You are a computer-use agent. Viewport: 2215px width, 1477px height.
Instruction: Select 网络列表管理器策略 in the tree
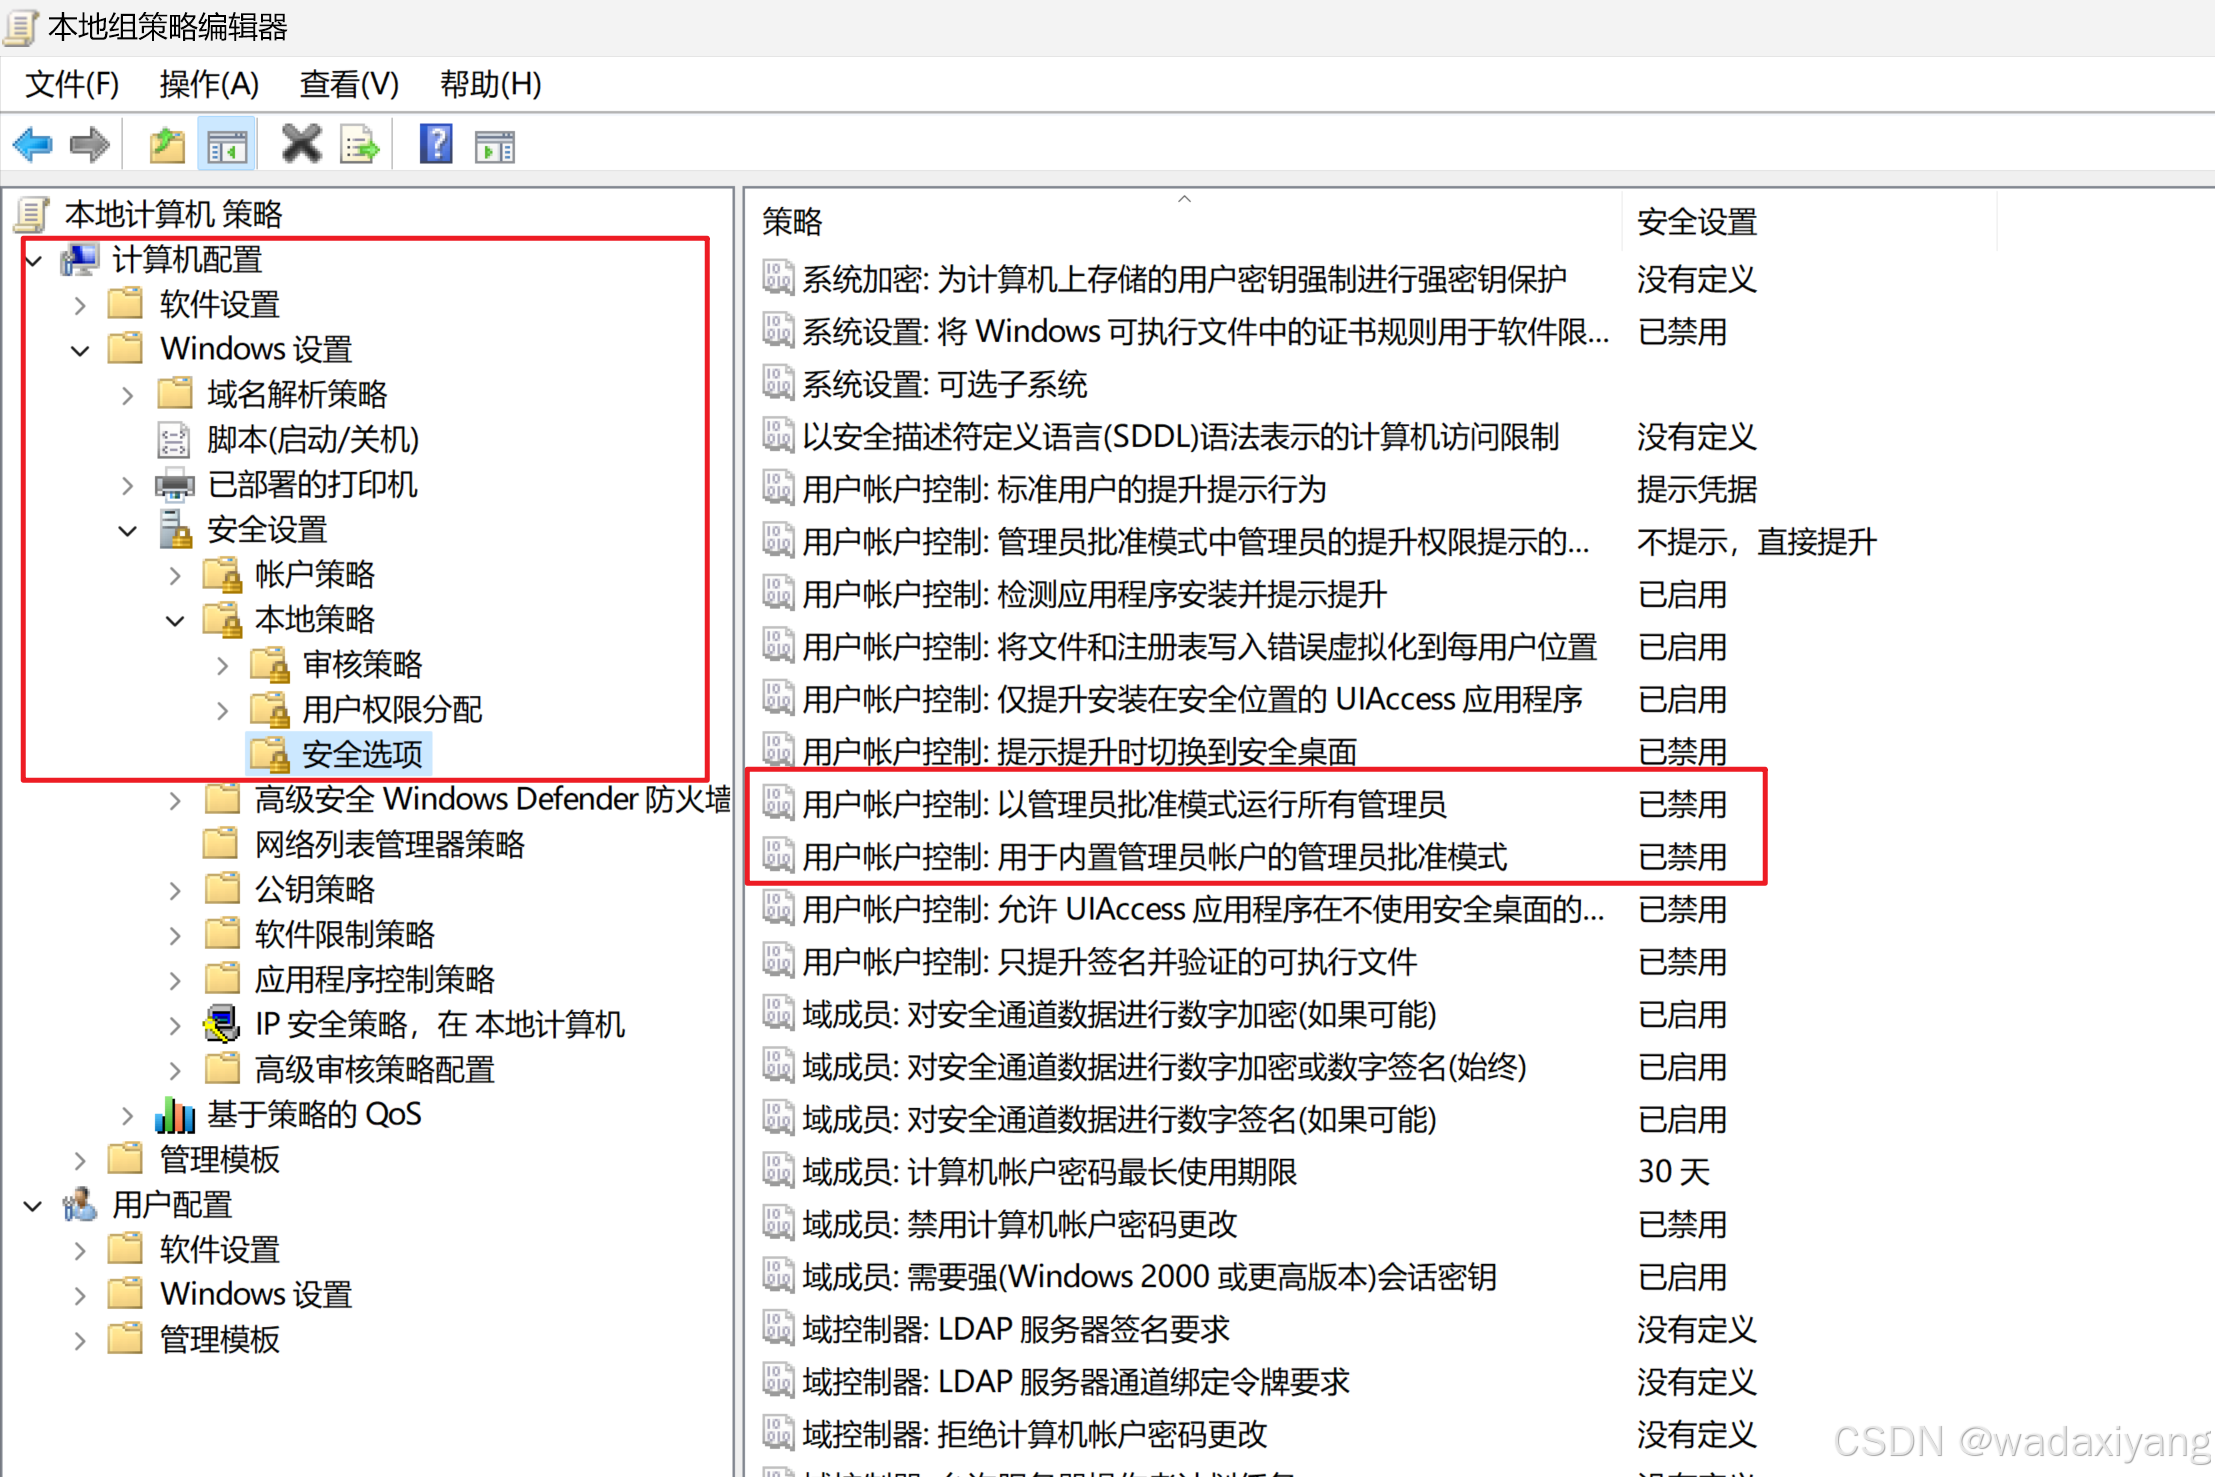click(389, 845)
